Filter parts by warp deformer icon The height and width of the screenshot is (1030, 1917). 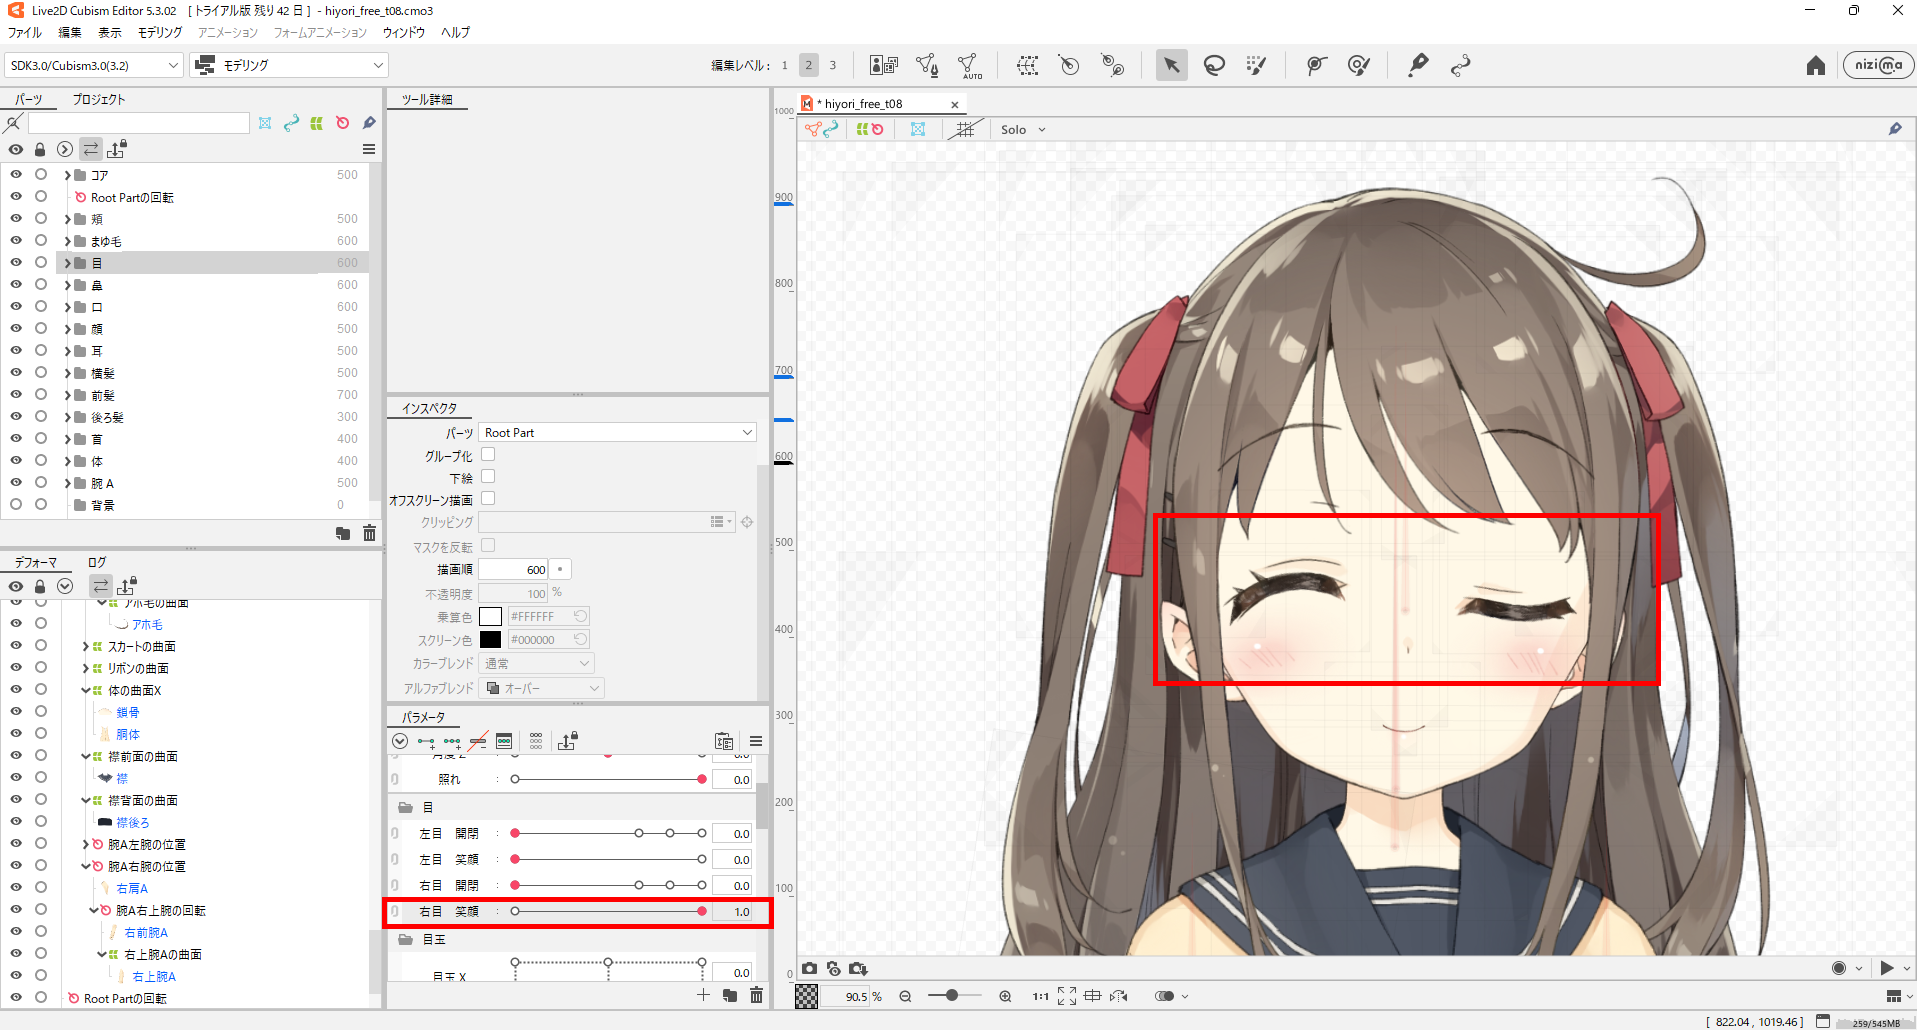point(317,123)
